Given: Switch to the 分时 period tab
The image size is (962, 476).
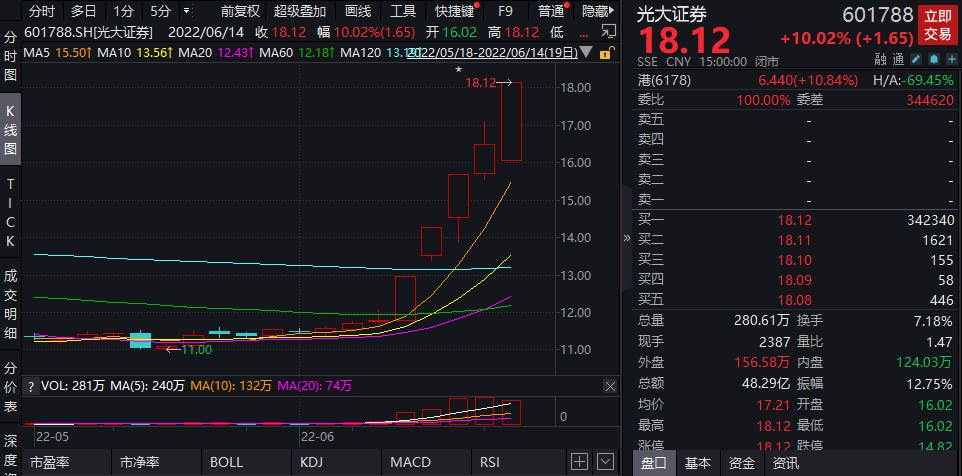Looking at the screenshot, I should coord(42,11).
